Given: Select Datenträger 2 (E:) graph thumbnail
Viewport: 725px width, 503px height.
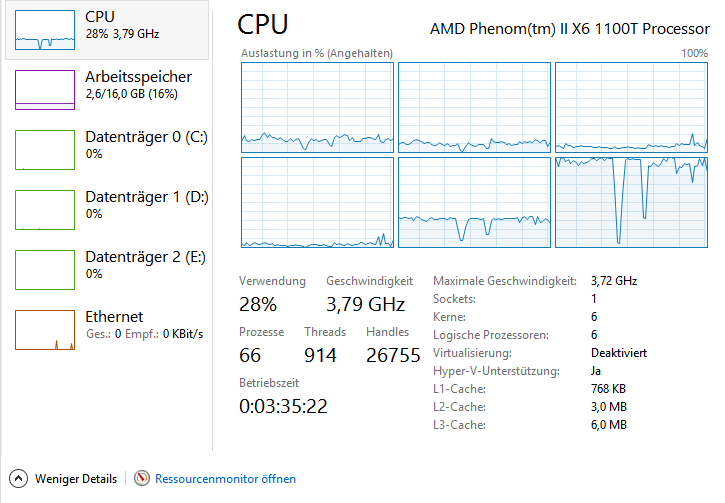Looking at the screenshot, I should tap(45, 270).
